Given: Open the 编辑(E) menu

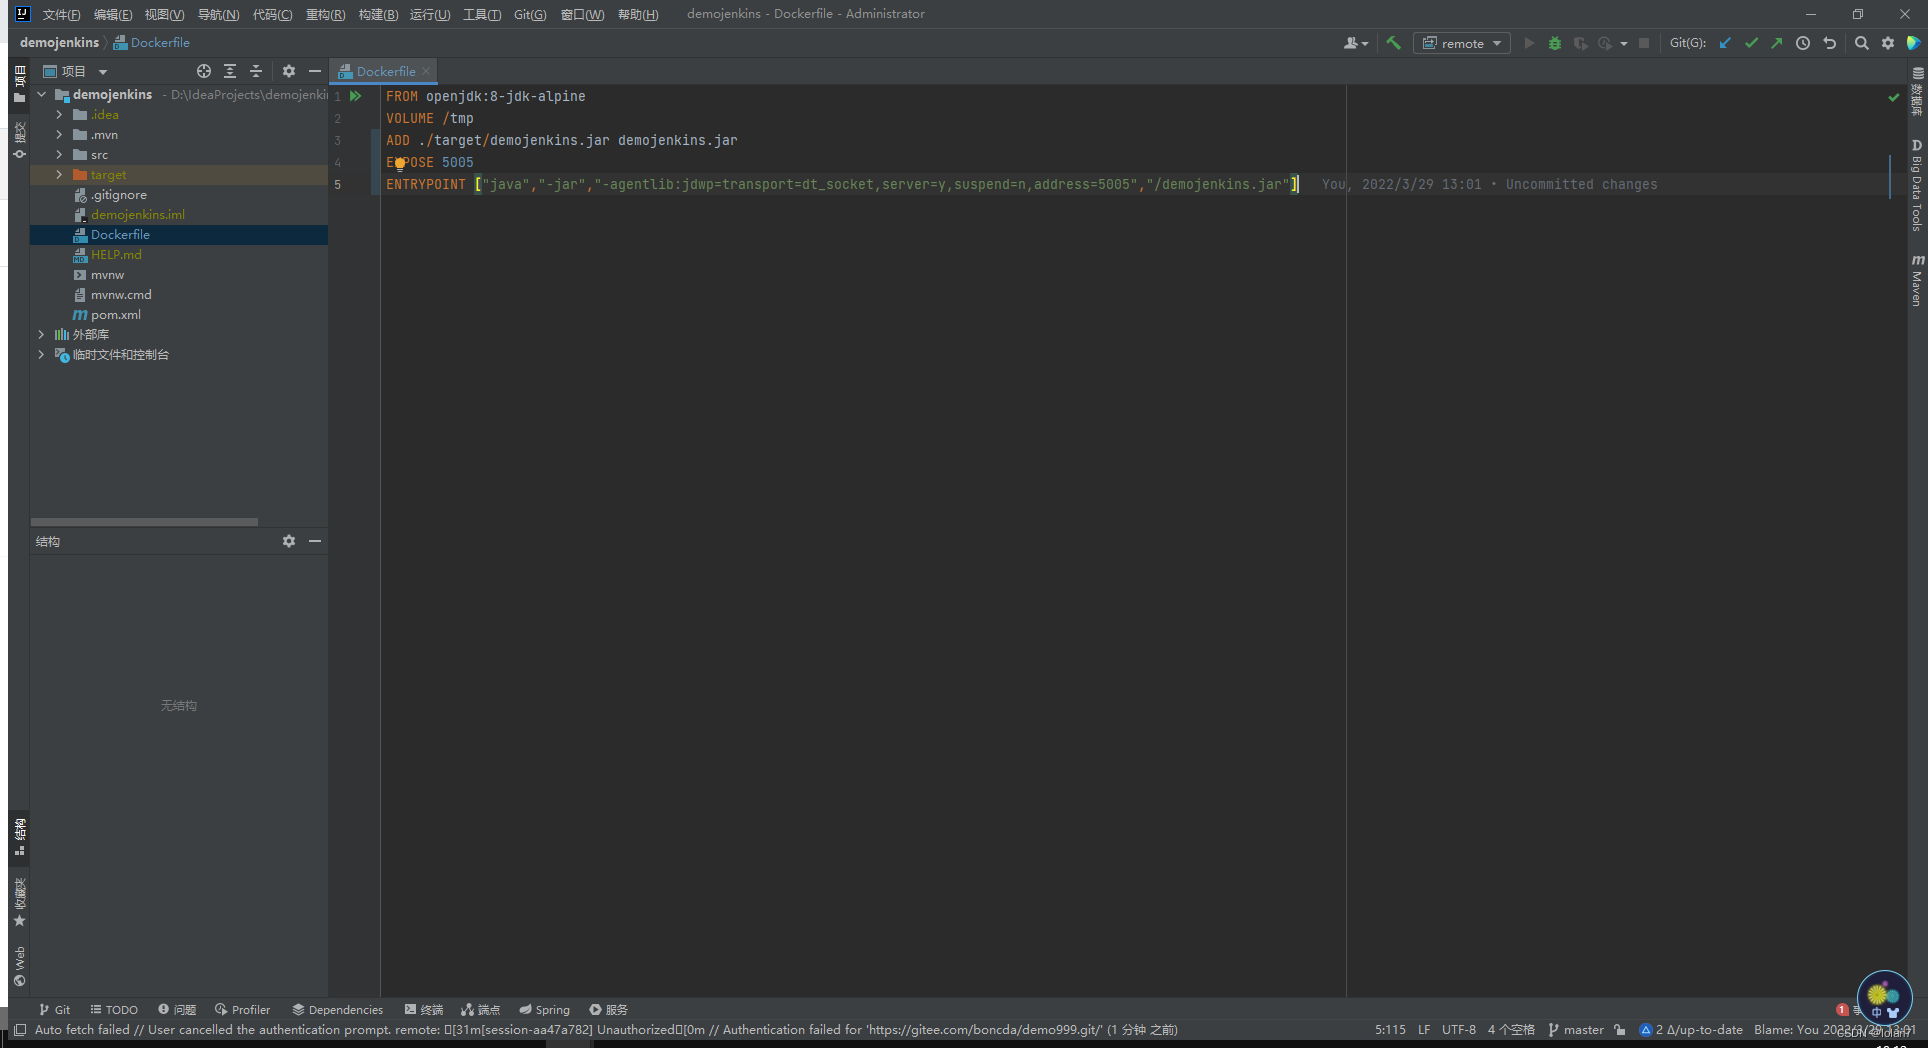Looking at the screenshot, I should pos(112,14).
